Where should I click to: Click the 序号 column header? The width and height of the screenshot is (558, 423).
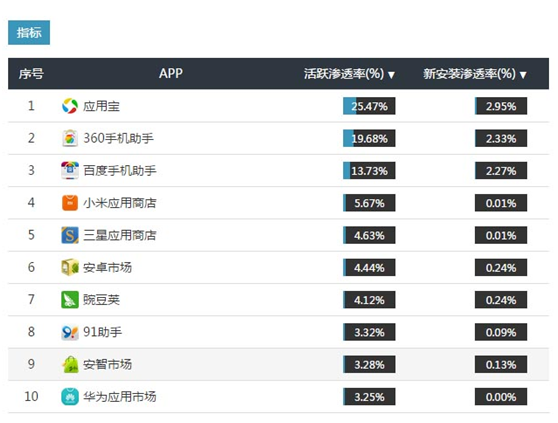pyautogui.click(x=31, y=74)
